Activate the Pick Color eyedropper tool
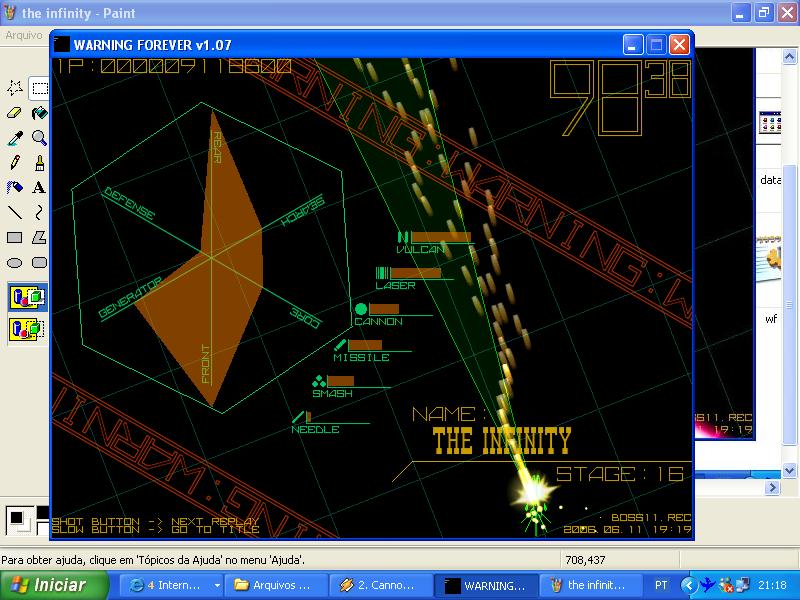This screenshot has width=800, height=600. (15, 138)
